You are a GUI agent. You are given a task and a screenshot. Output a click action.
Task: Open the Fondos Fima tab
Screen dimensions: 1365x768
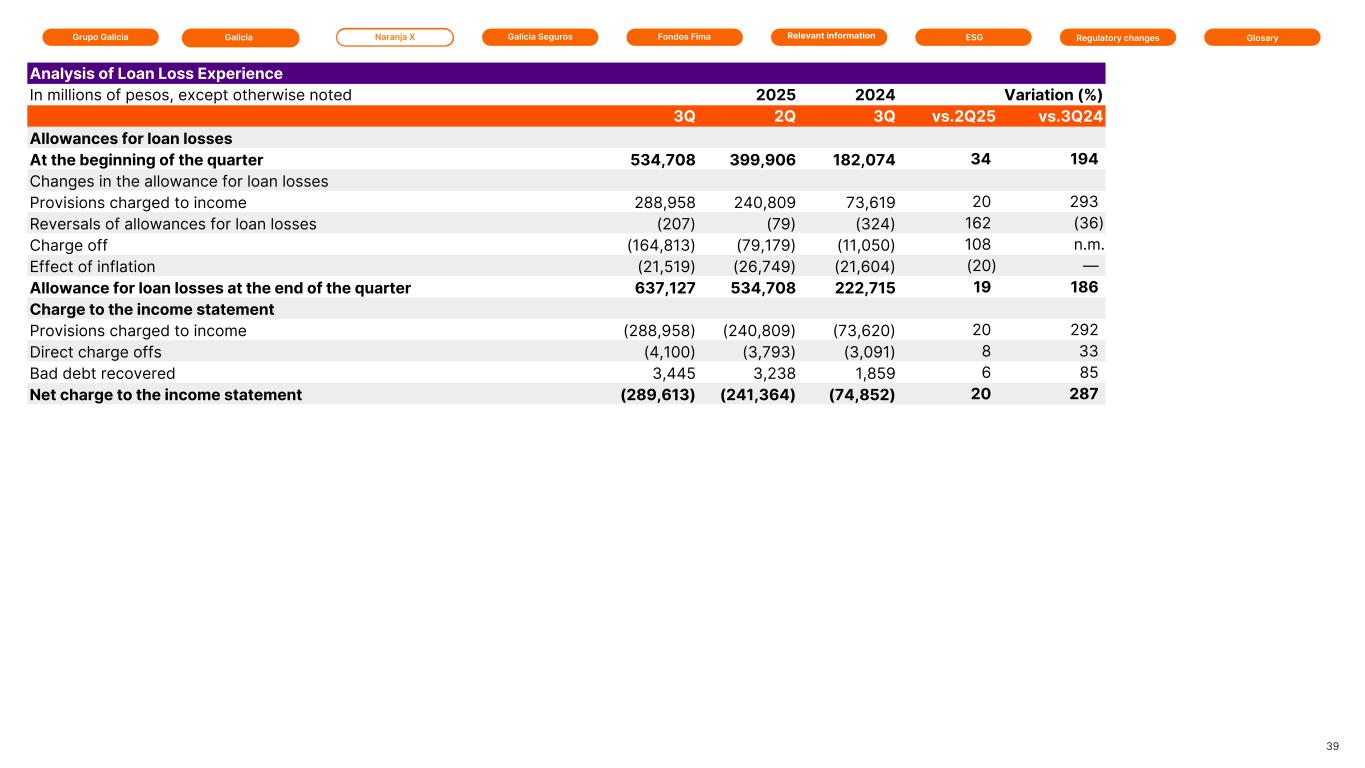tap(684, 37)
